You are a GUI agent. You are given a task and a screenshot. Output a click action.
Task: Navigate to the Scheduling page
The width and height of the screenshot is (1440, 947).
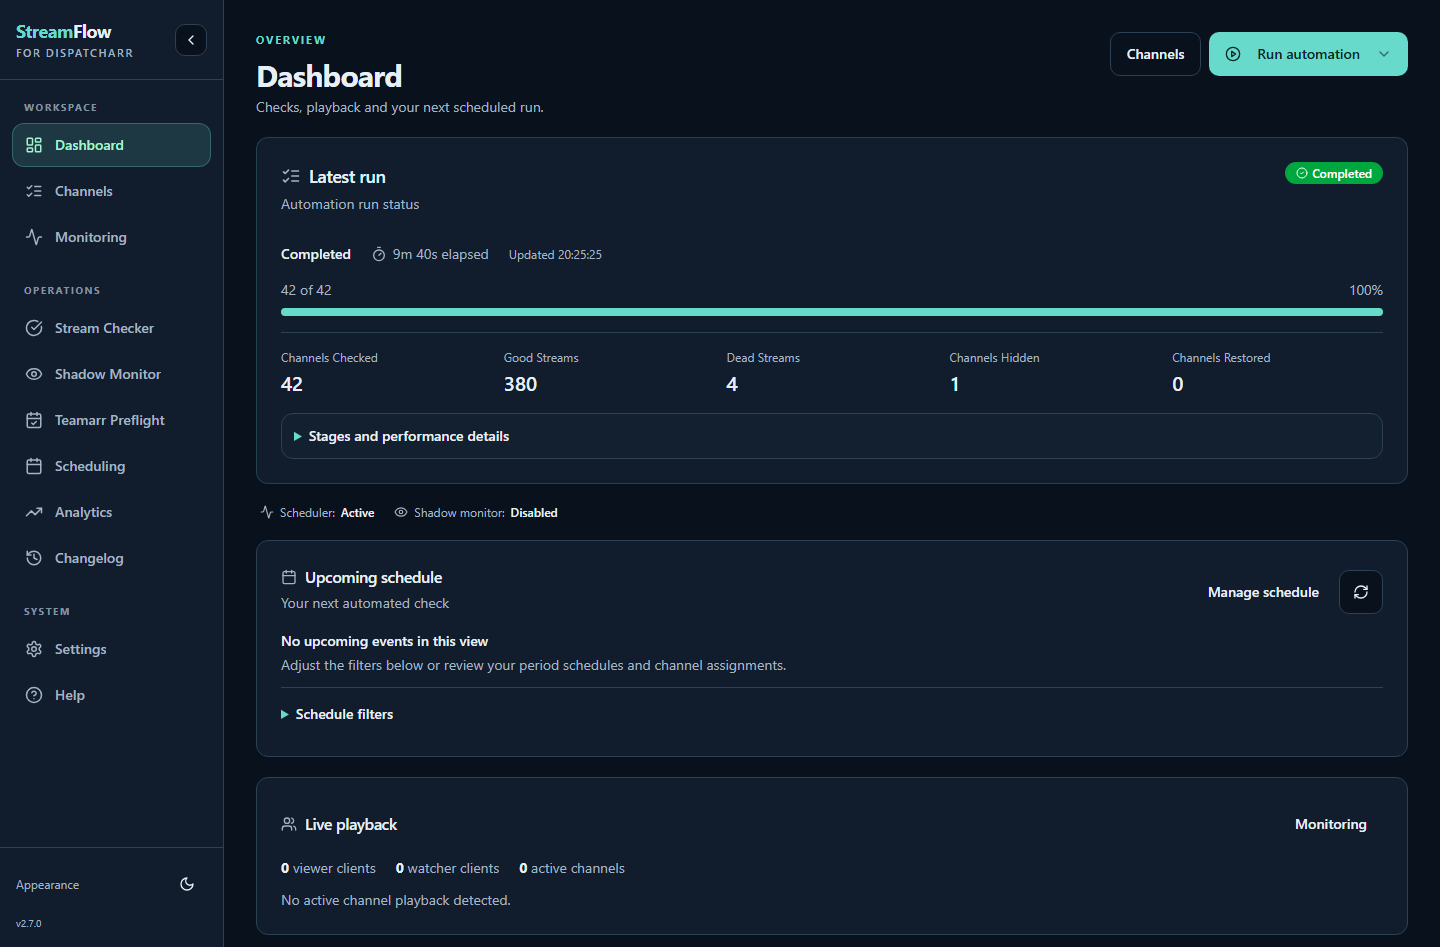(x=111, y=466)
